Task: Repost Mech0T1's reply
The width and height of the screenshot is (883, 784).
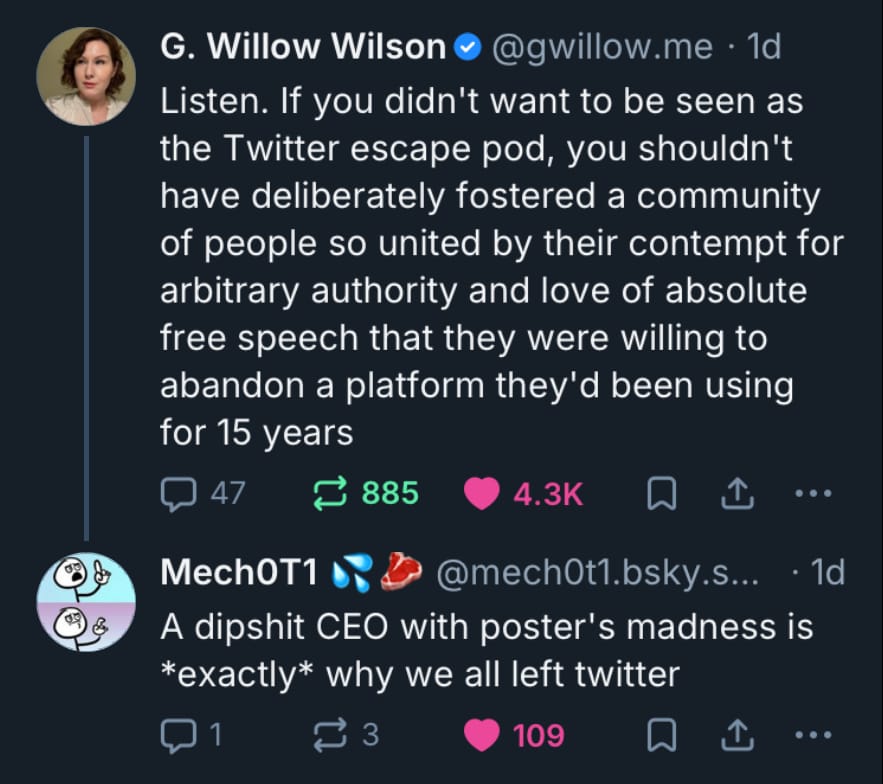Action: tap(329, 735)
